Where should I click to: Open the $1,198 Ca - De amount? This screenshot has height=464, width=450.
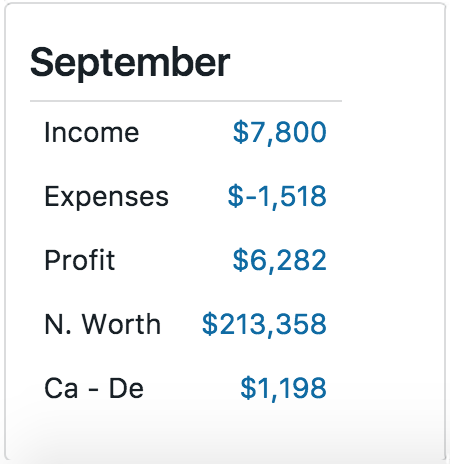click(x=283, y=388)
